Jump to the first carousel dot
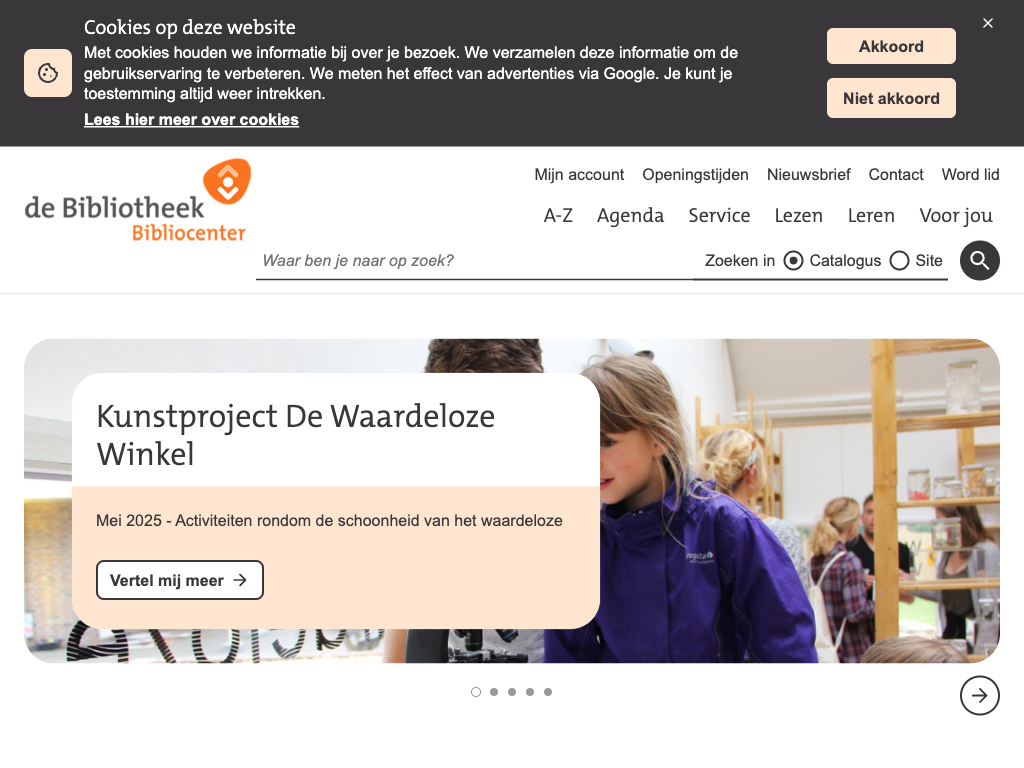The height and width of the screenshot is (768, 1024). [475, 692]
